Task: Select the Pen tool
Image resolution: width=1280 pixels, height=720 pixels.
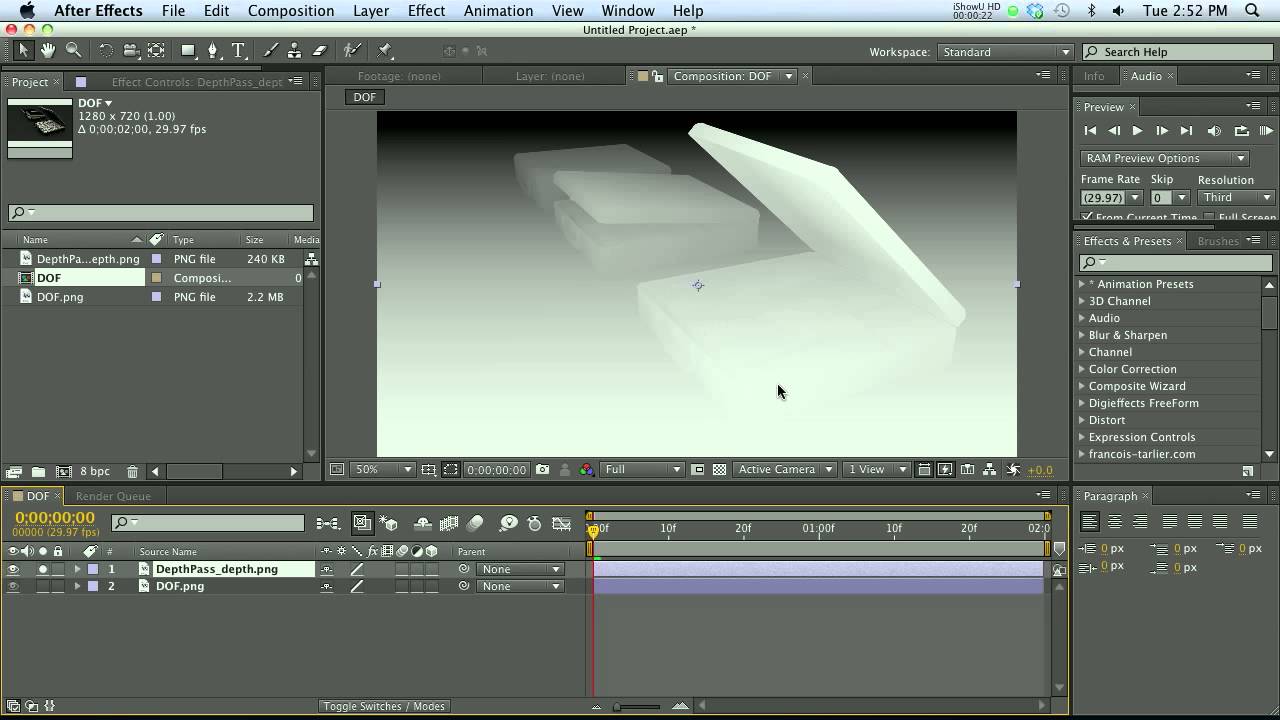Action: 212,50
